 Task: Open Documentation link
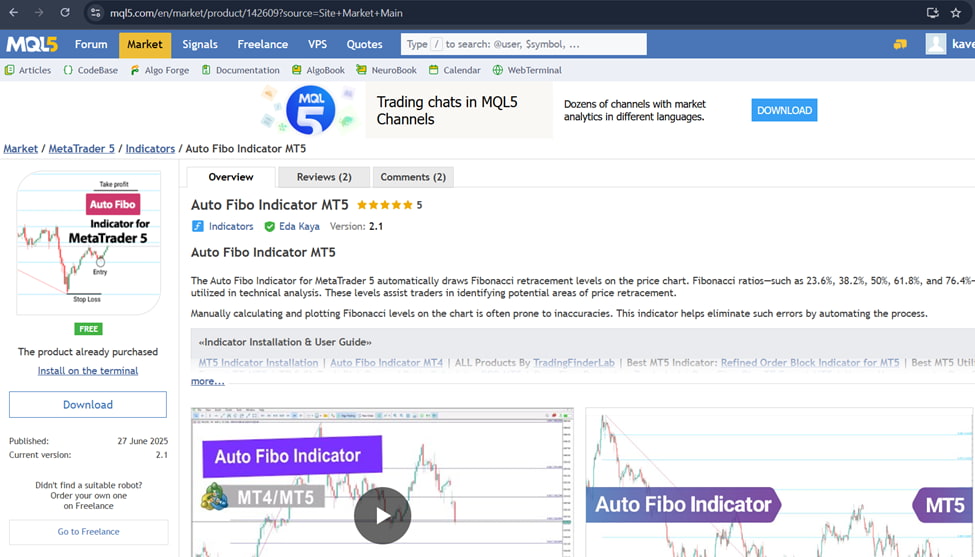click(241, 70)
